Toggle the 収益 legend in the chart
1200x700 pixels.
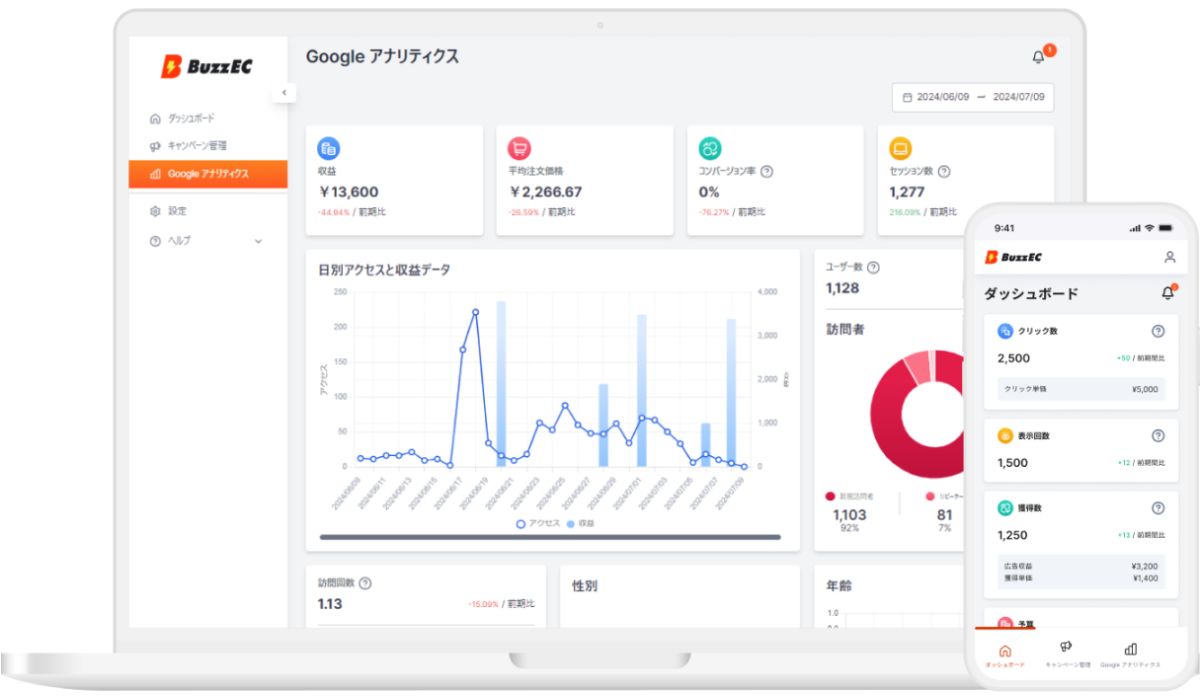580,523
